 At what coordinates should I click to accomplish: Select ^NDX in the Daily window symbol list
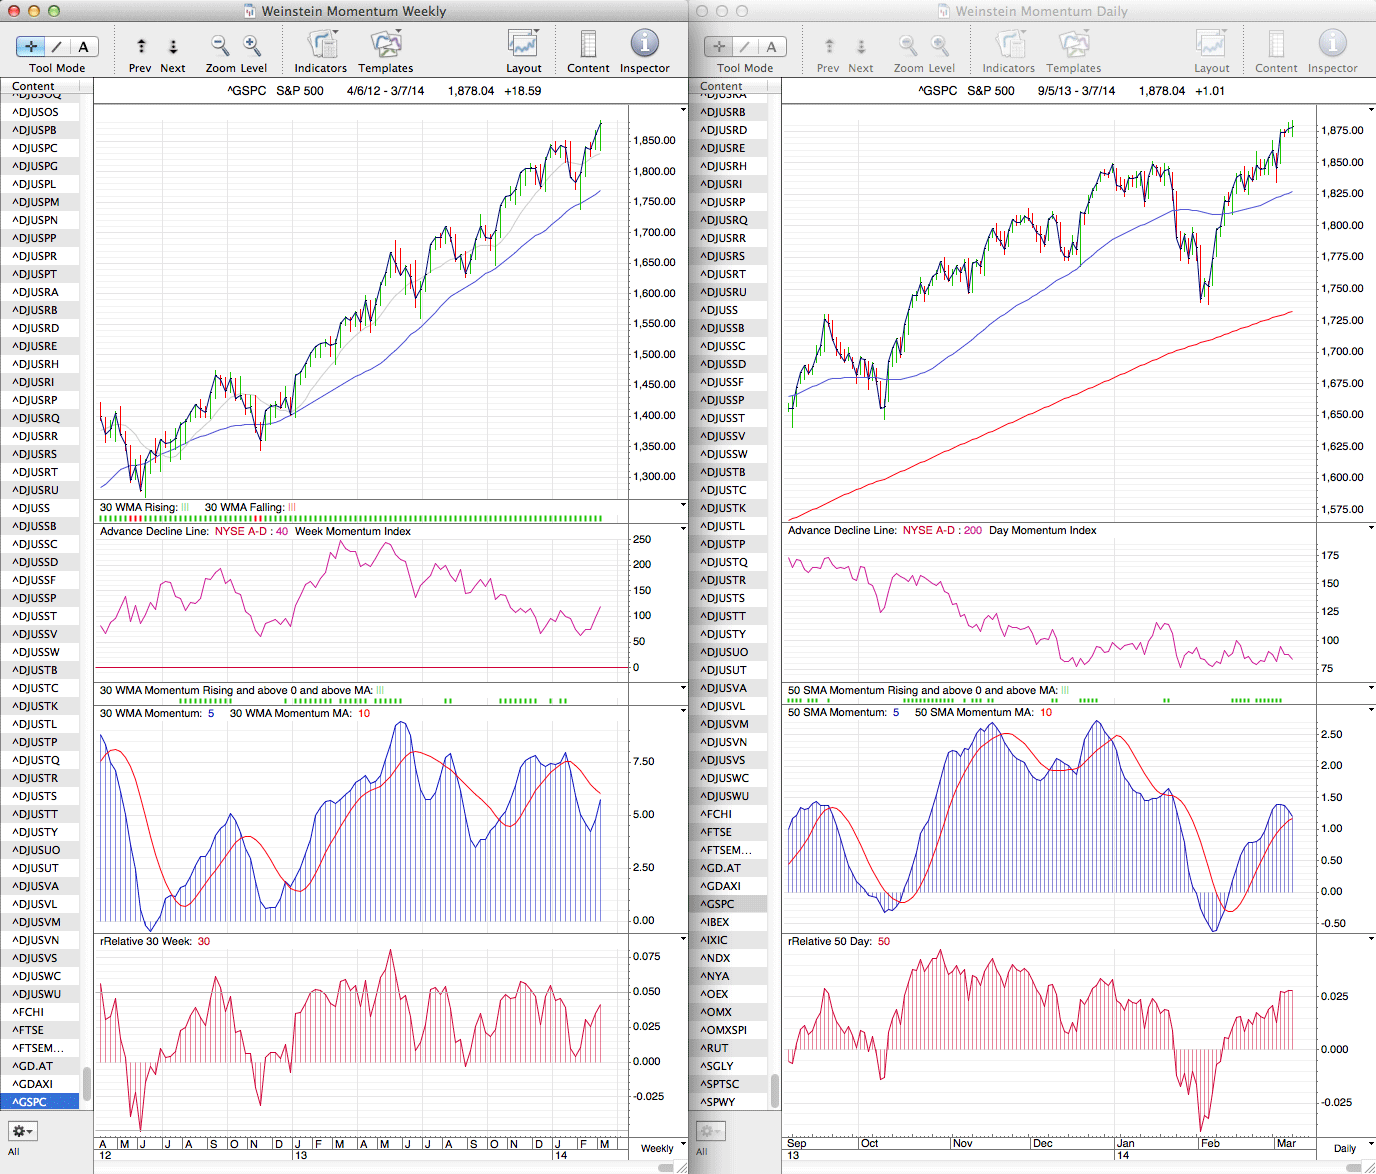point(717,958)
